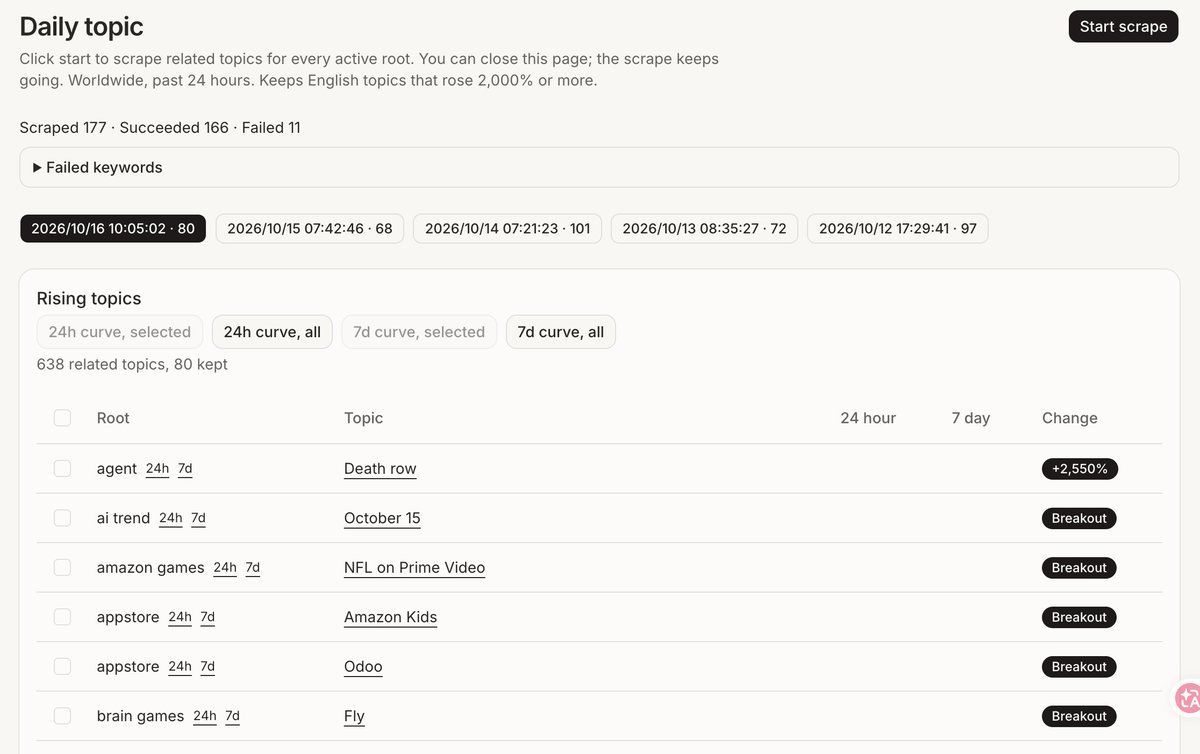The image size is (1200, 754).
Task: Click the Daily topic heading
Action: (x=82, y=27)
